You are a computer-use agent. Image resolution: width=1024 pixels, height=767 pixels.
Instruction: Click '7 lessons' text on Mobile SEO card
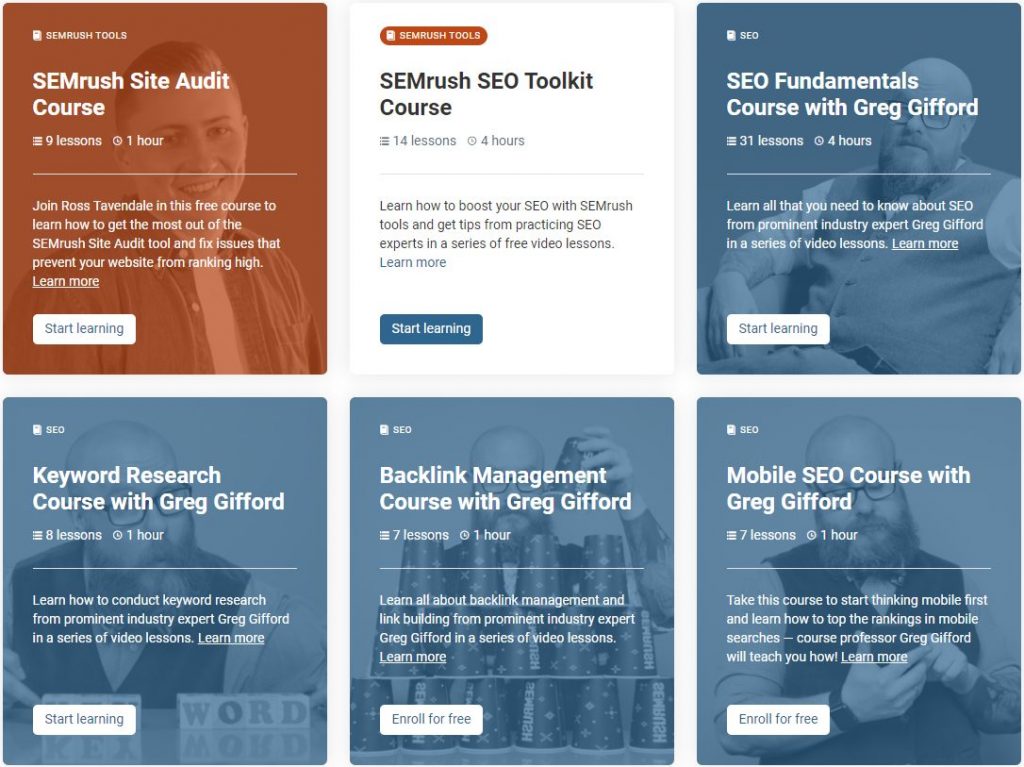pos(767,535)
